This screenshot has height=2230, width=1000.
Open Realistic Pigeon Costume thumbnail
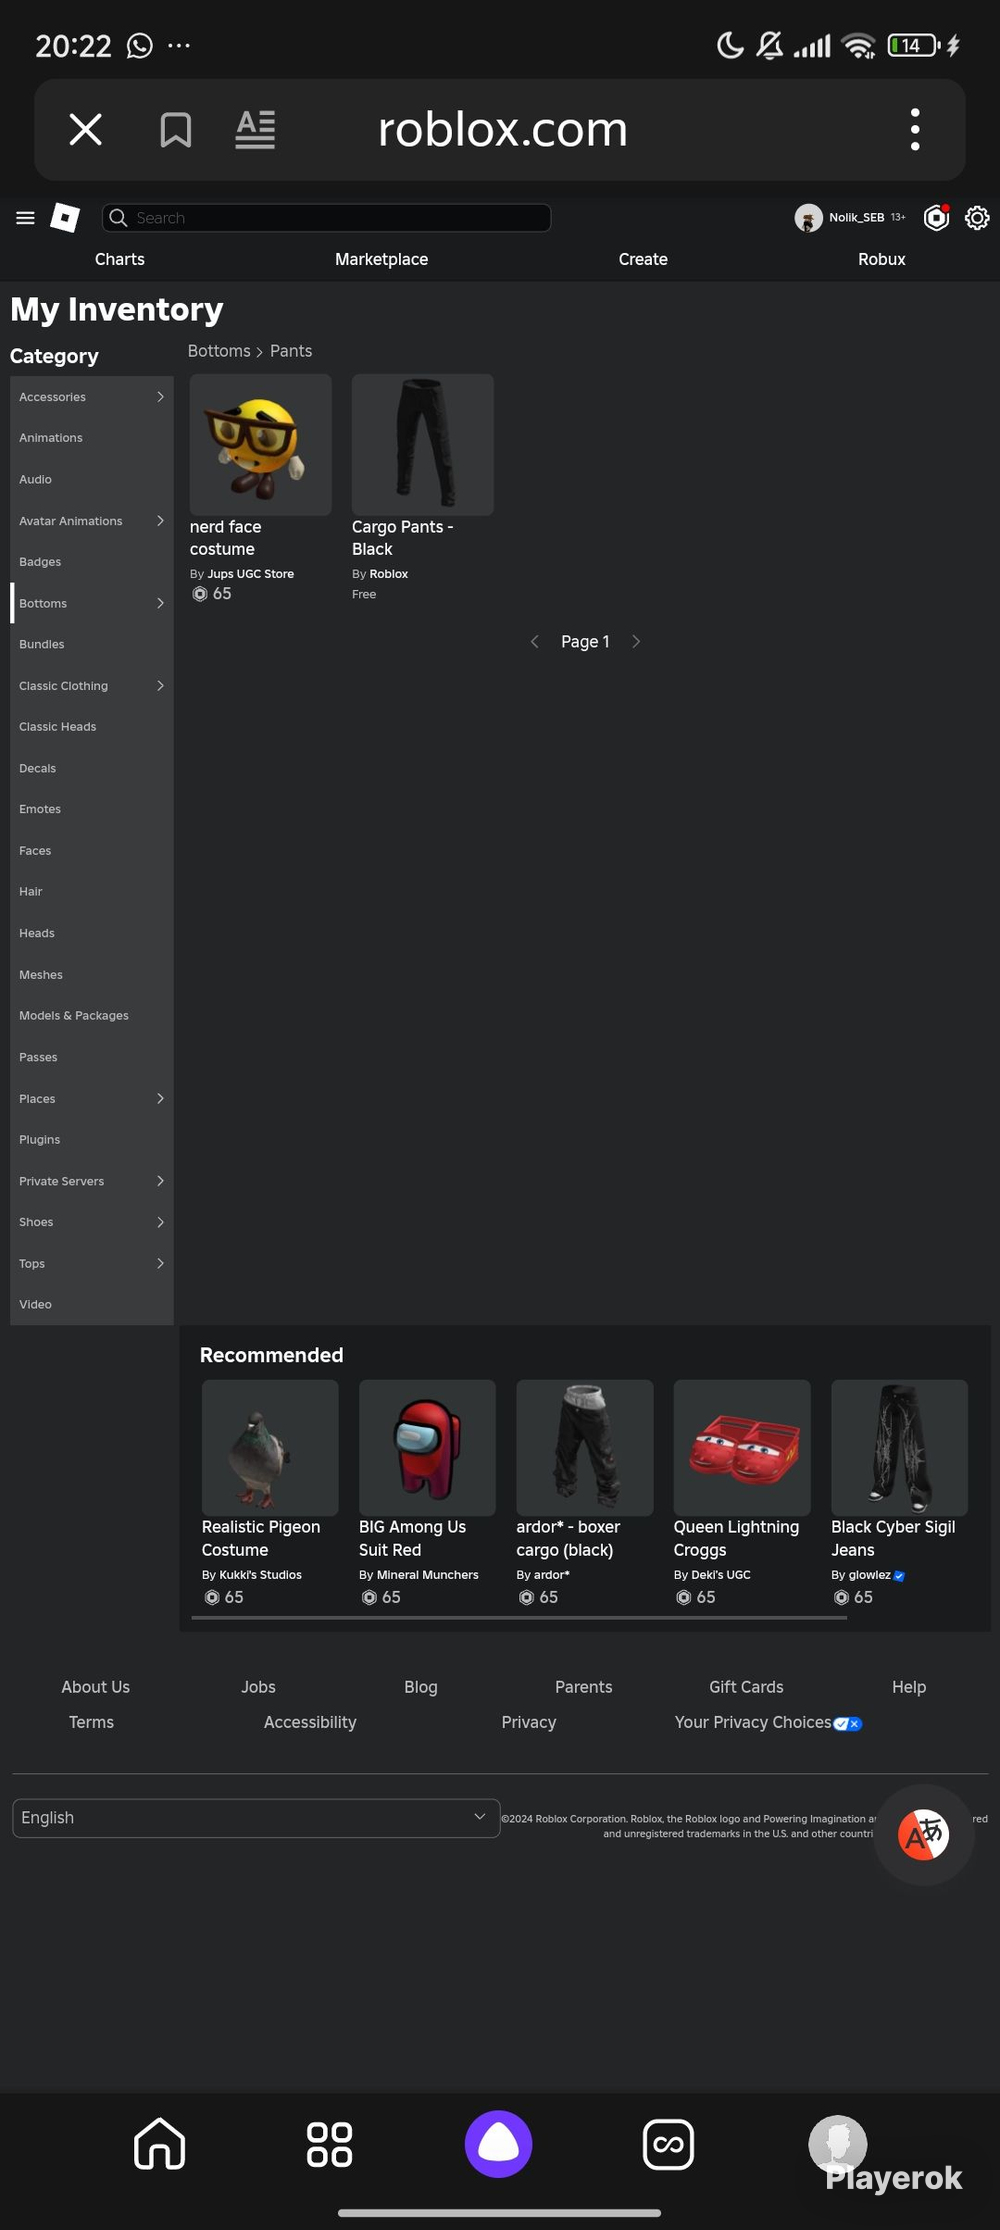click(270, 1448)
